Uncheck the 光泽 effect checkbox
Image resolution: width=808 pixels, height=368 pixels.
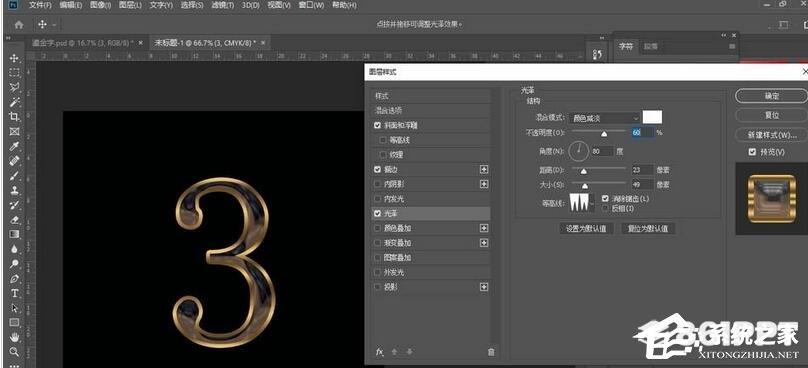point(378,213)
